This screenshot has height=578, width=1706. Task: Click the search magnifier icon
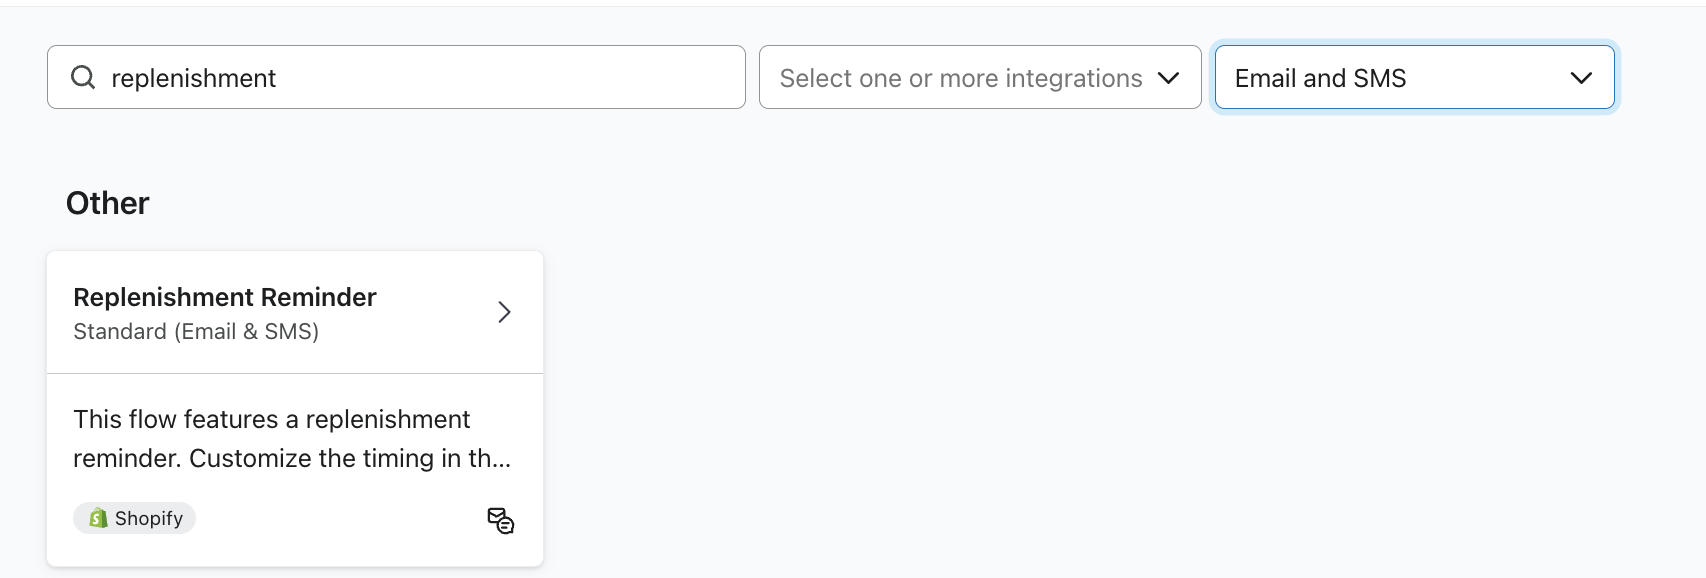(x=83, y=78)
